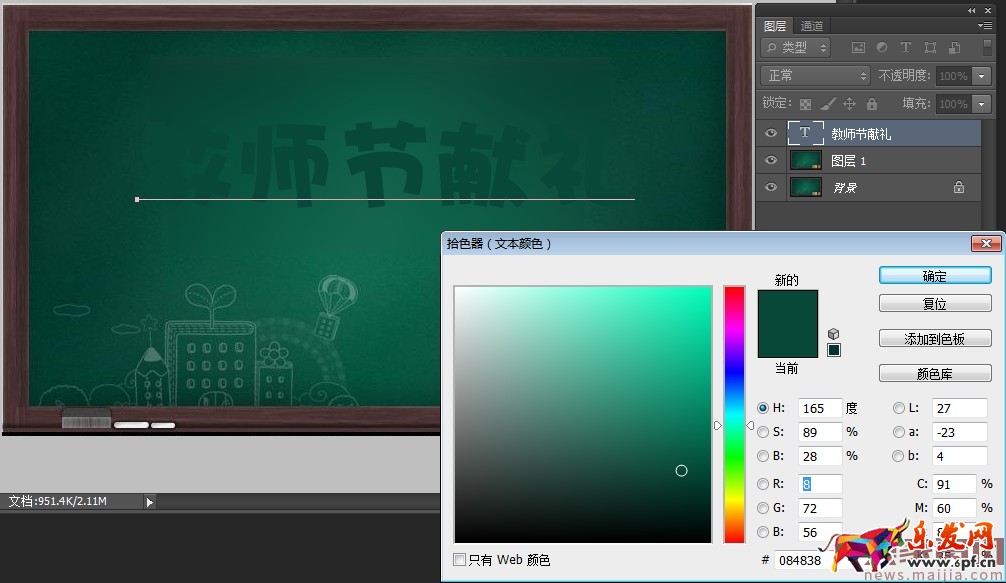This screenshot has width=1006, height=583.
Task: Select the 图层 1 layer thumbnail
Action: pos(806,160)
